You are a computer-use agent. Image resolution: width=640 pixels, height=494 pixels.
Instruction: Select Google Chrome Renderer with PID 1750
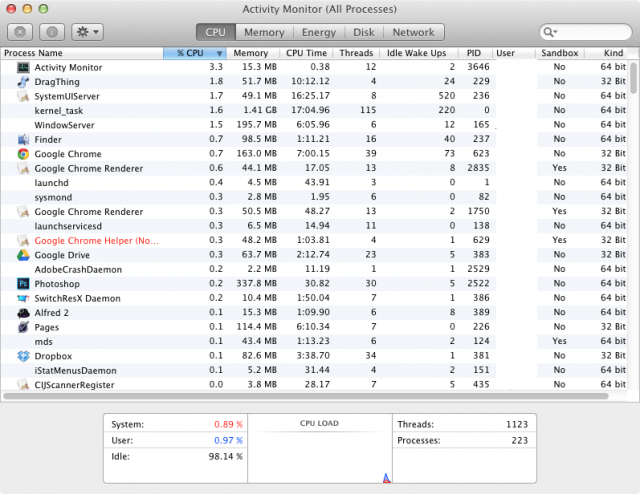[x=314, y=211]
